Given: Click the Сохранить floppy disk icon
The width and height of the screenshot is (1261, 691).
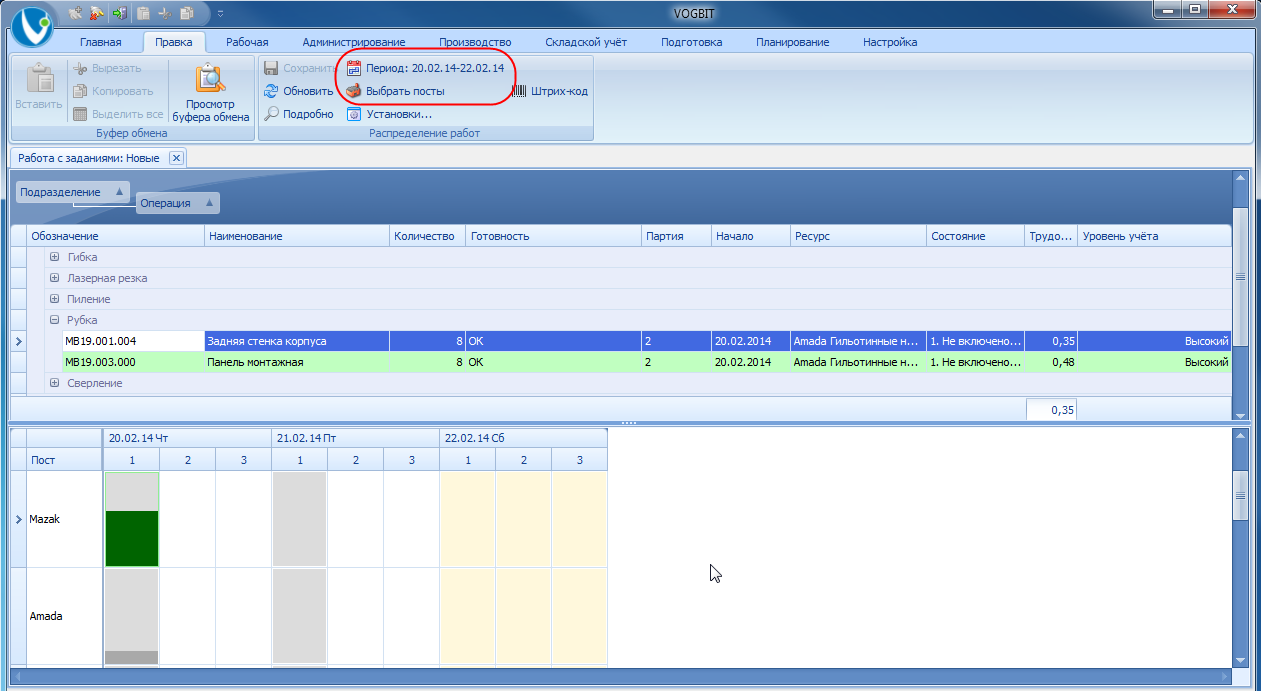Looking at the screenshot, I should click(271, 68).
